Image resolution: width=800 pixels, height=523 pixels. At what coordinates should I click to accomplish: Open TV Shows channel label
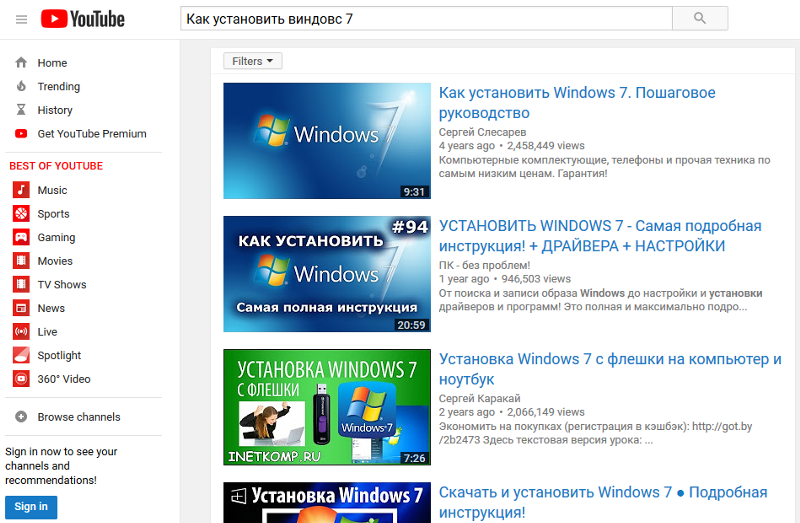tap(62, 285)
